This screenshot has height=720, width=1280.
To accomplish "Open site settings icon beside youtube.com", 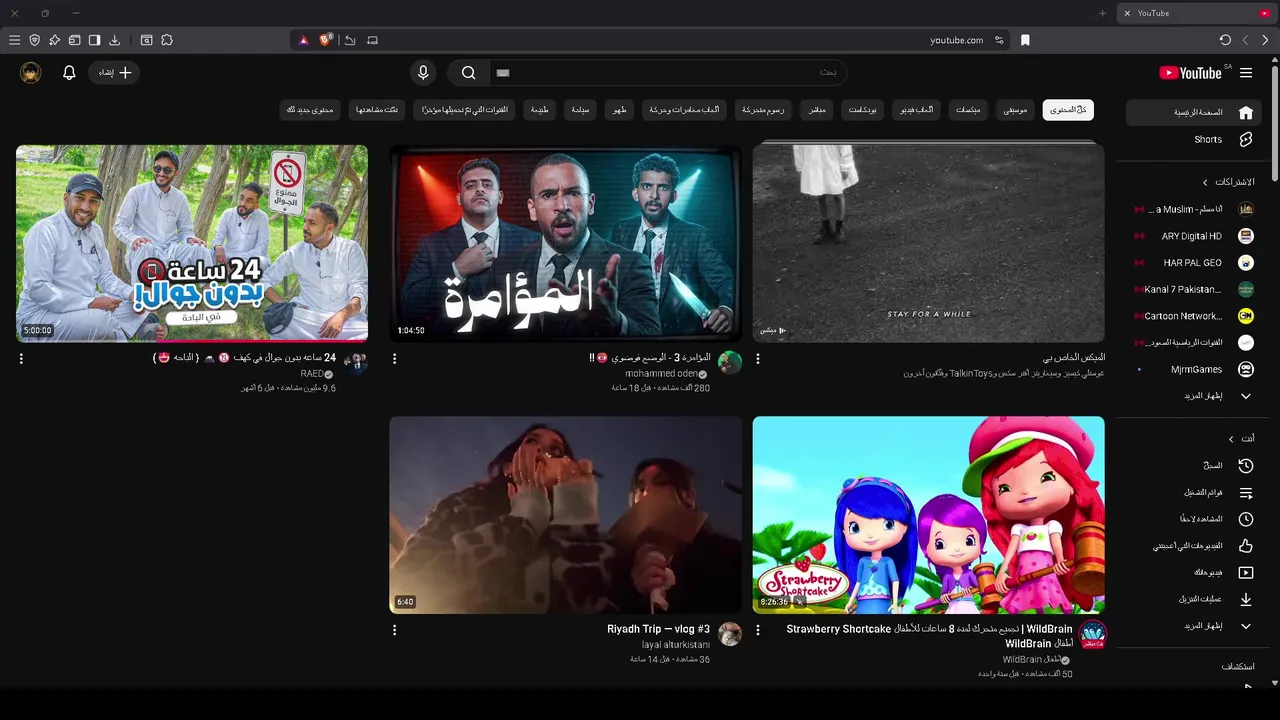I will click(x=999, y=40).
